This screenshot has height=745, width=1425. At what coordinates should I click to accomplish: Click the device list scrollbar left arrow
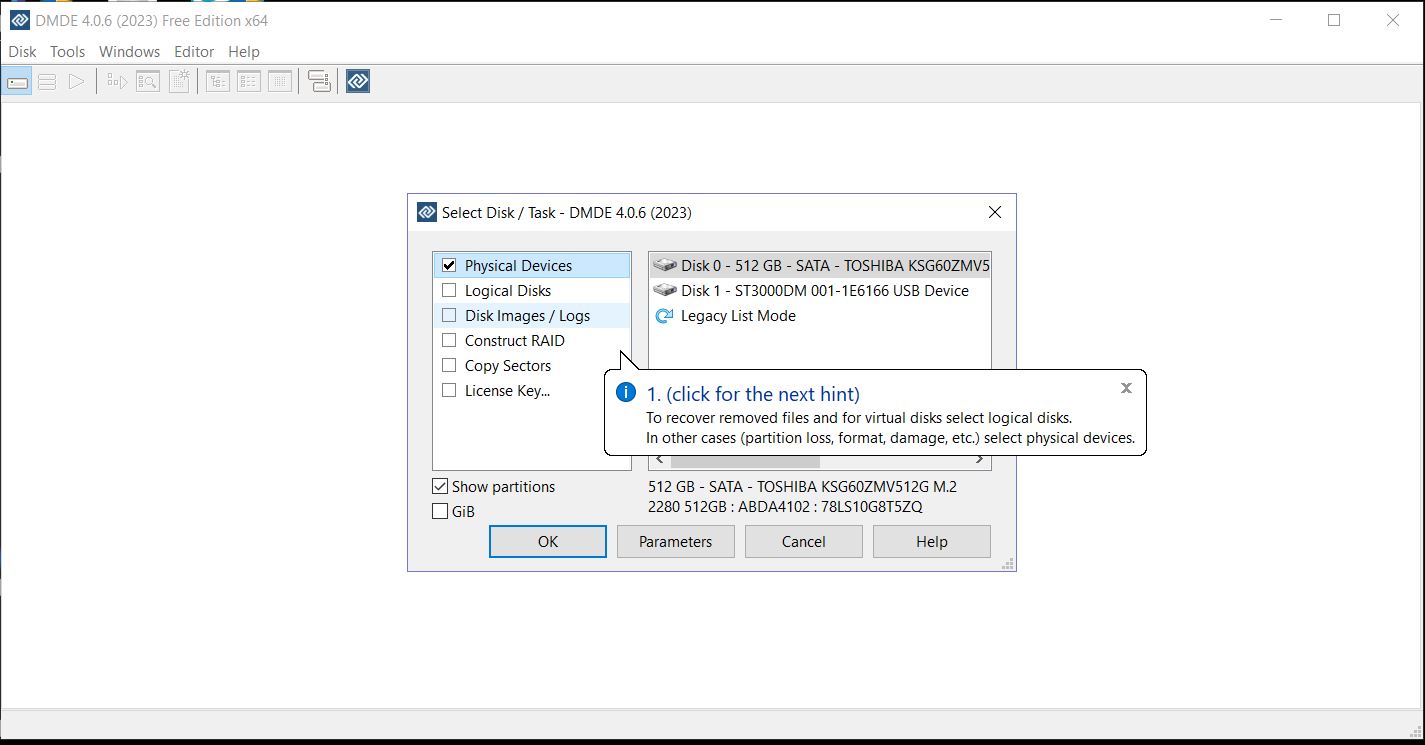[x=659, y=461]
